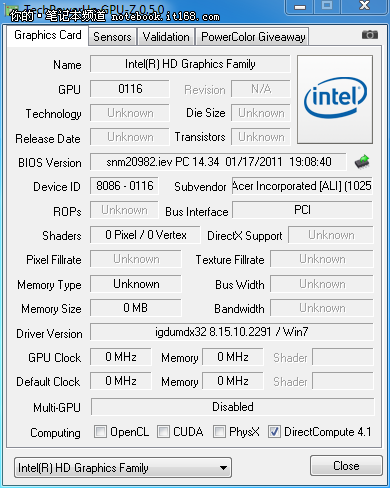The width and height of the screenshot is (390, 488).
Task: Minimize the GPU-Z window
Action: click(x=300, y=7)
